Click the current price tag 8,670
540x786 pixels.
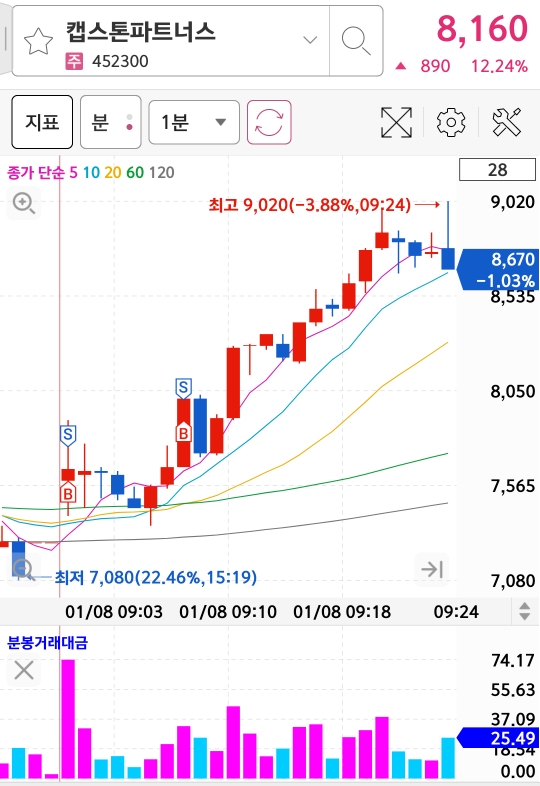498,269
